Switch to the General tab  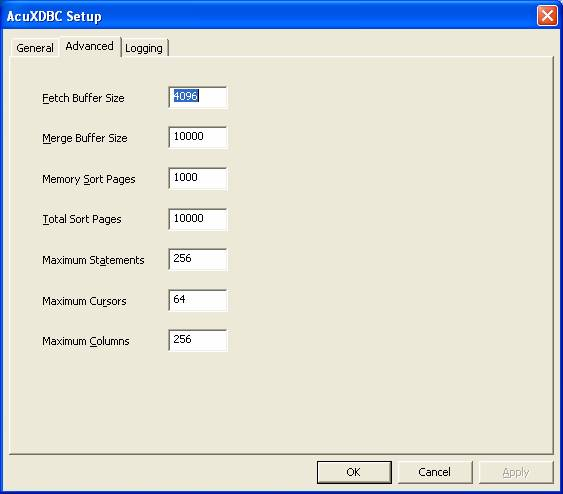click(x=34, y=48)
